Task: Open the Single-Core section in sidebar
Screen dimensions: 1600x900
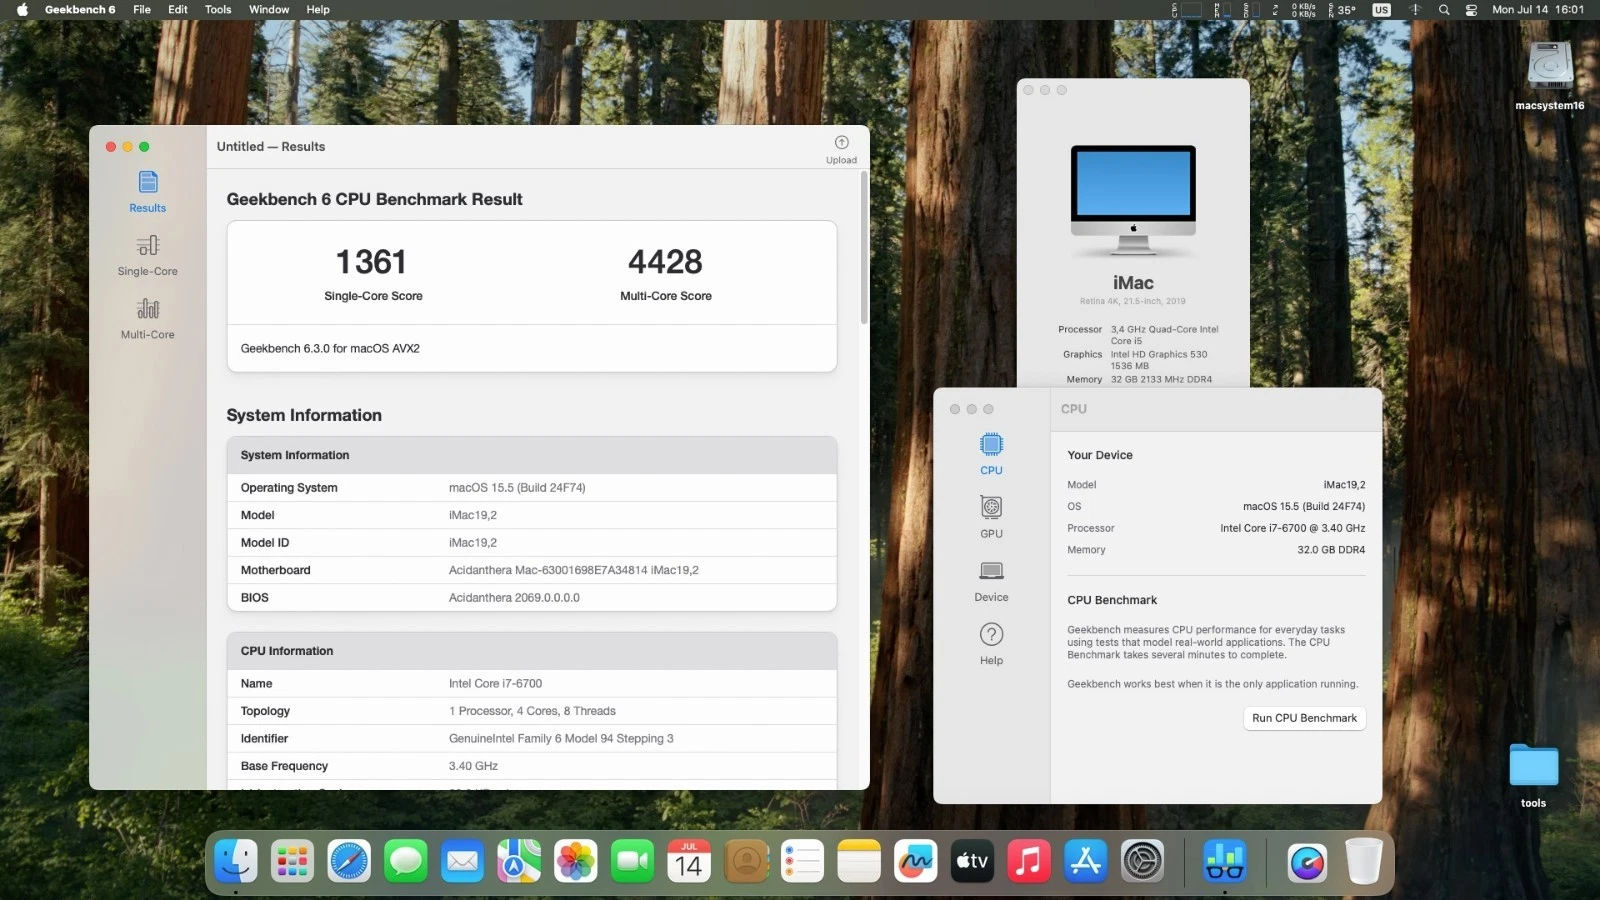Action: click(148, 256)
